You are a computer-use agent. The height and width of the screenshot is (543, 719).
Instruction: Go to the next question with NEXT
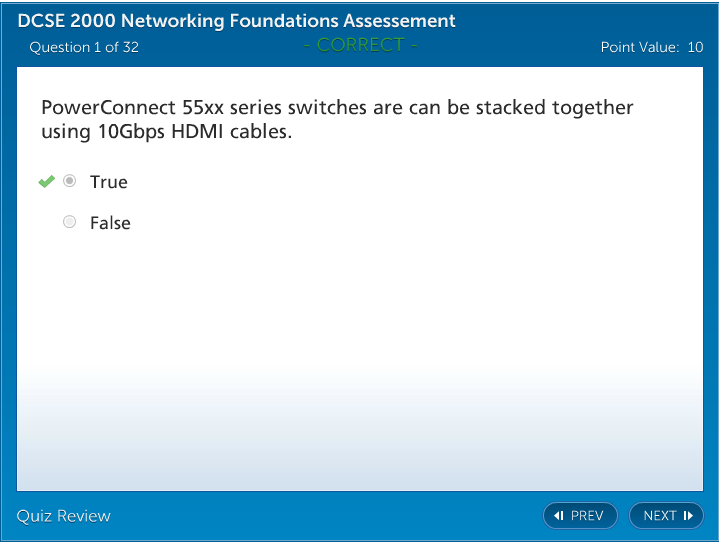(x=666, y=516)
